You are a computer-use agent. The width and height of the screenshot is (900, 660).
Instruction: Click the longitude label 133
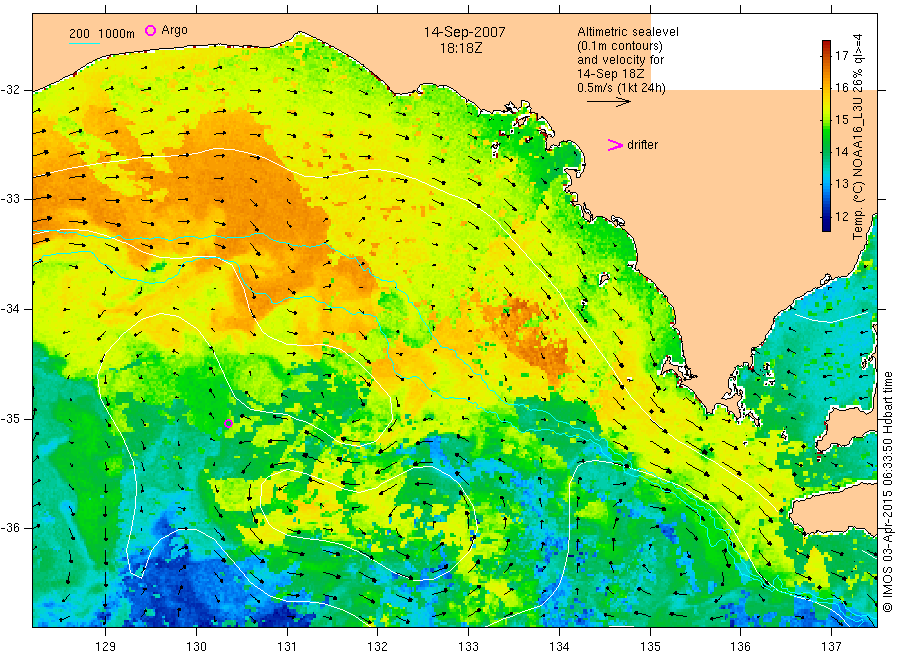[x=468, y=647]
